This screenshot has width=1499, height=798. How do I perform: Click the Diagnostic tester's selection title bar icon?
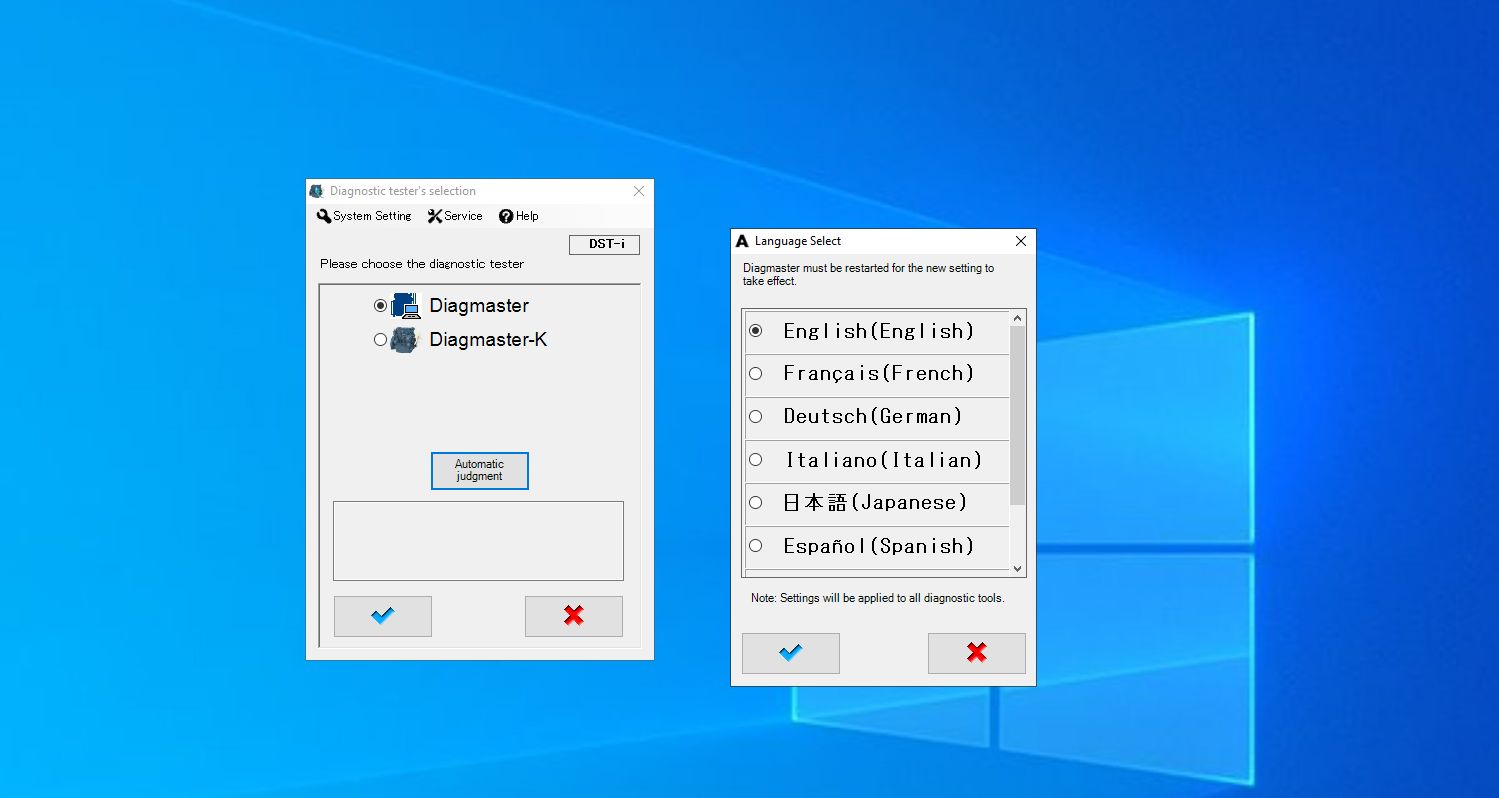317,191
